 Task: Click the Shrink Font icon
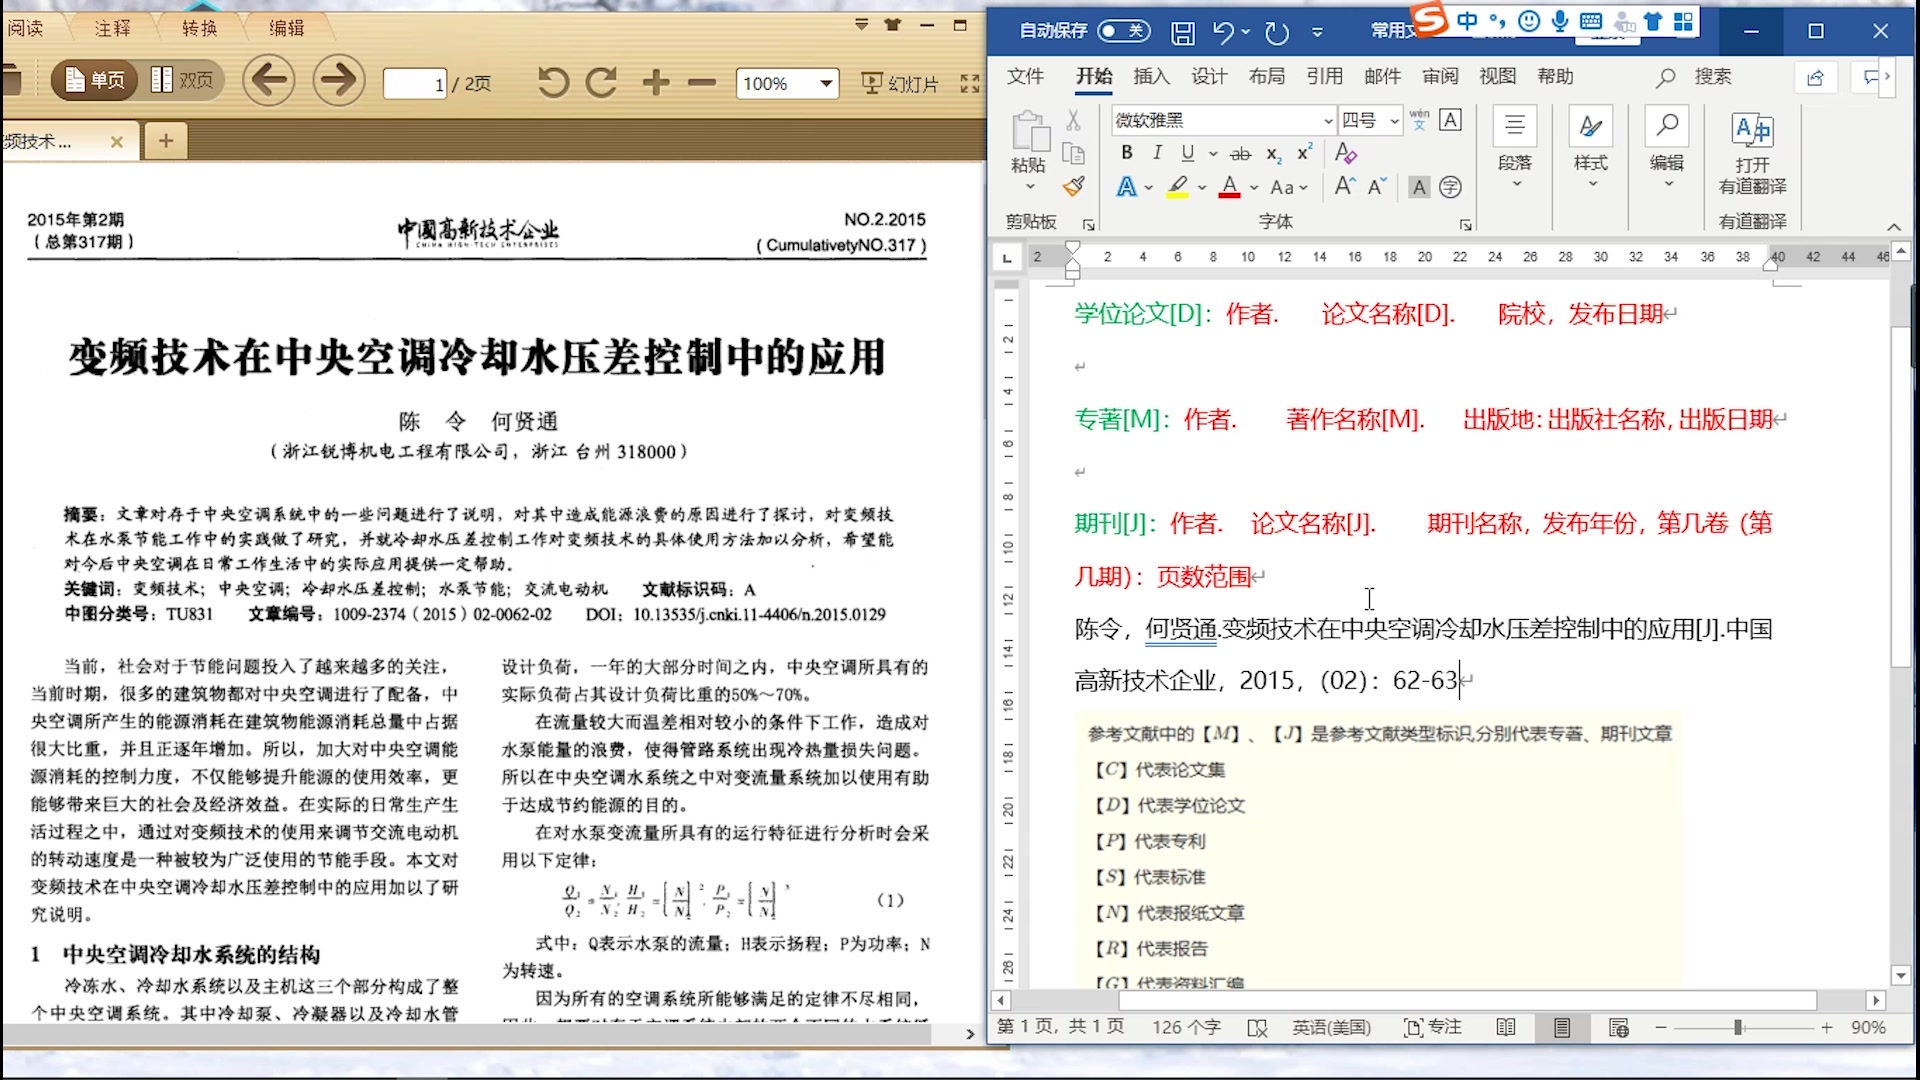pos(1376,186)
